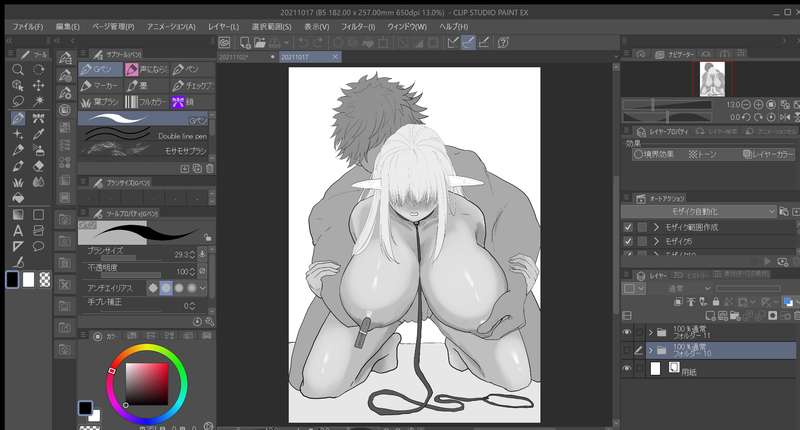Set anti-aliasing to none

click(153, 288)
